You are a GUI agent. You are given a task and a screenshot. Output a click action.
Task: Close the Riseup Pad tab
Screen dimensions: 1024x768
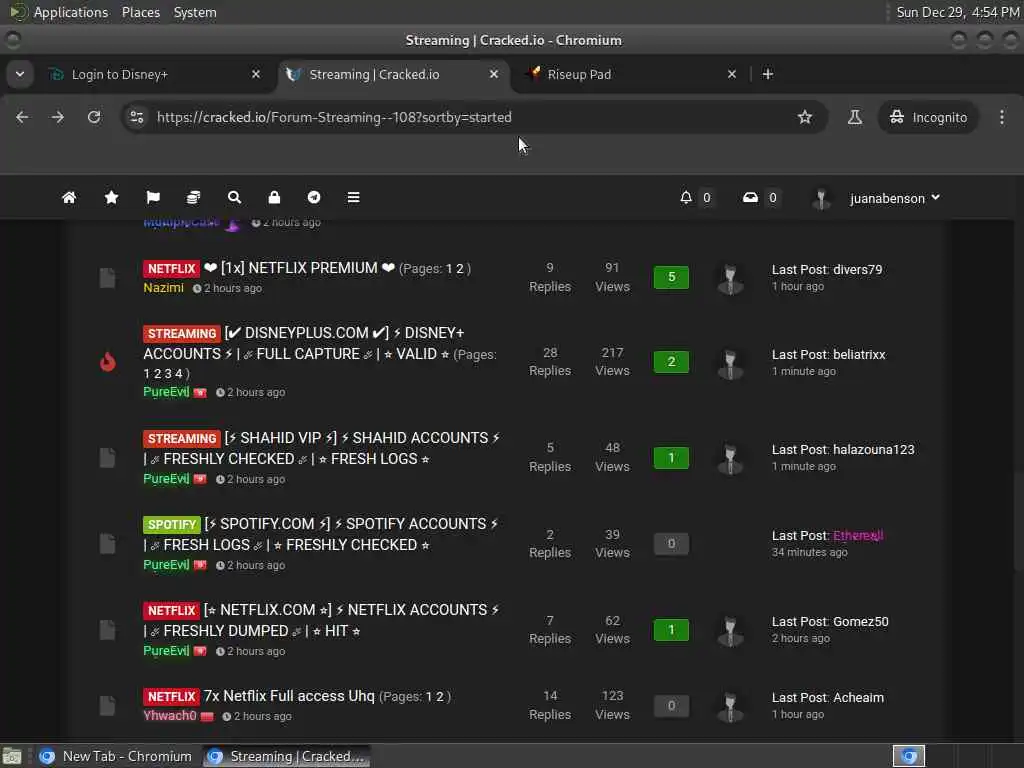coord(732,74)
